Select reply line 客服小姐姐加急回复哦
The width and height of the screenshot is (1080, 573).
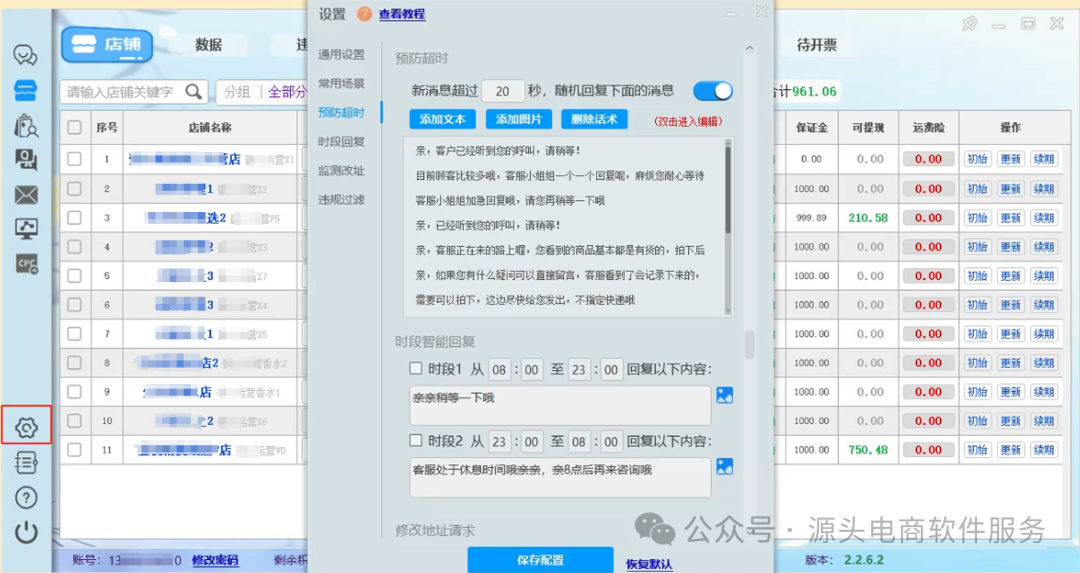click(x=510, y=200)
